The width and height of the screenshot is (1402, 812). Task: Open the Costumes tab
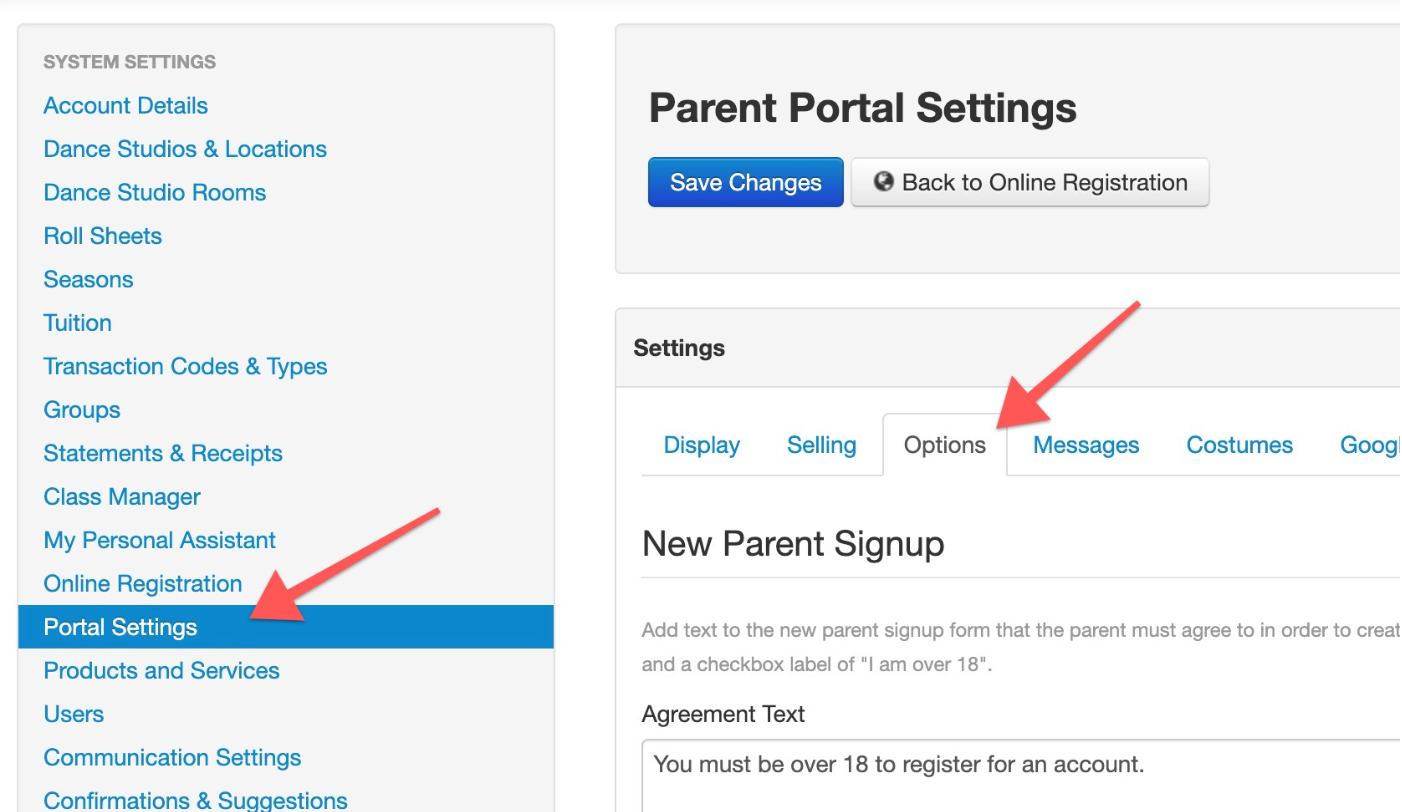click(x=1240, y=445)
